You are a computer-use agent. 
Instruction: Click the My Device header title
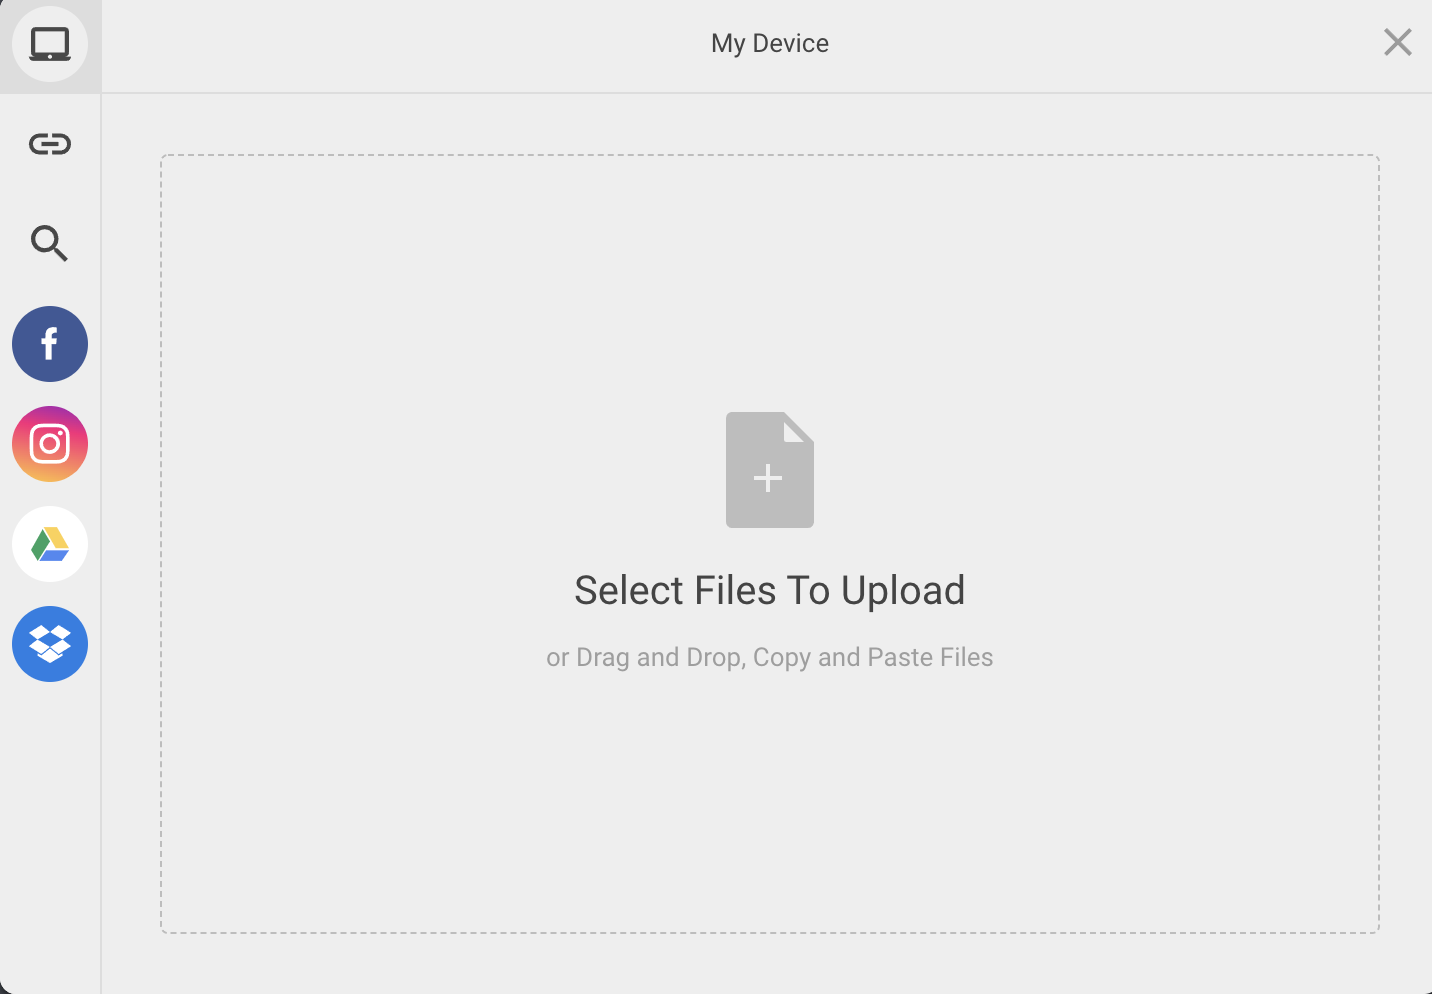pyautogui.click(x=770, y=43)
